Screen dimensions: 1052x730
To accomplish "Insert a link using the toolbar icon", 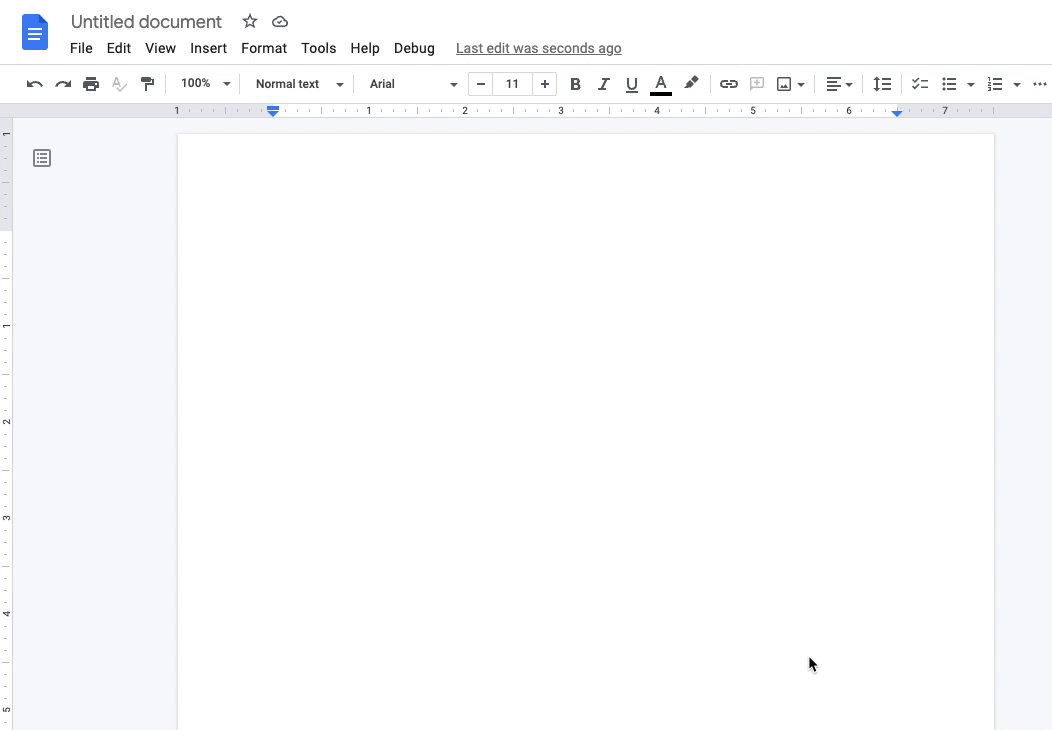I will (729, 84).
